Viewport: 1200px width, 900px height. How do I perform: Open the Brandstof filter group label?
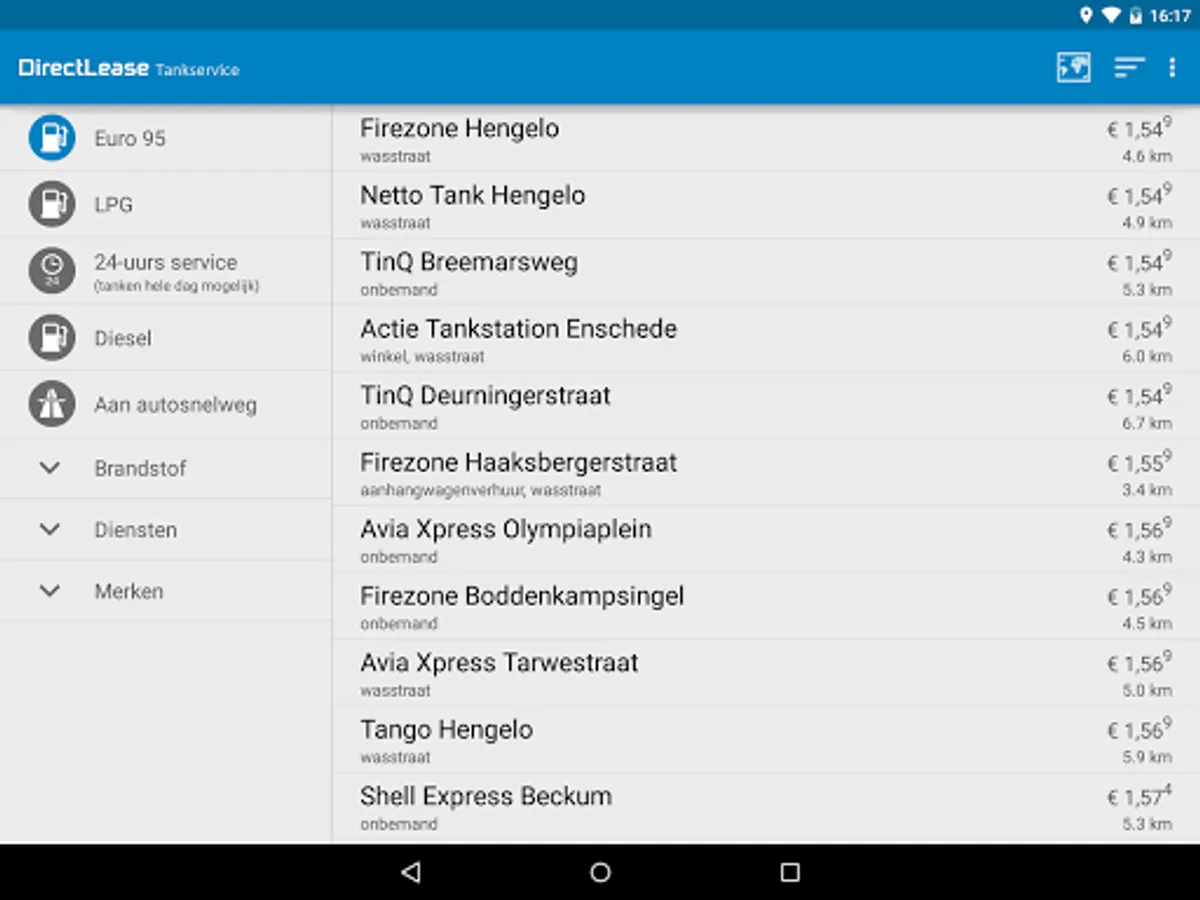click(140, 468)
